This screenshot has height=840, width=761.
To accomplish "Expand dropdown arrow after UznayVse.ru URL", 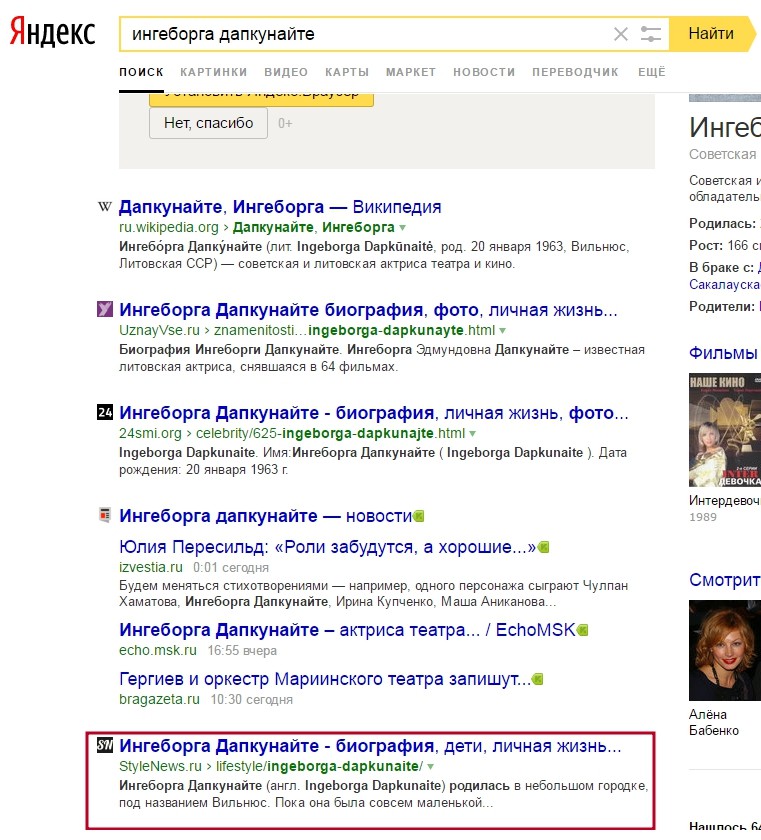I will 502,331.
